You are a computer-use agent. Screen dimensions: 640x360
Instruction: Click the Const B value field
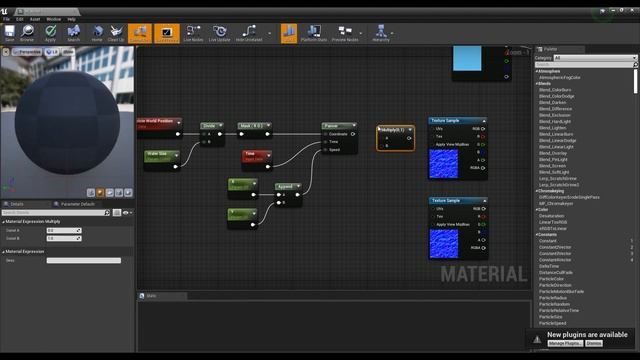coord(64,238)
